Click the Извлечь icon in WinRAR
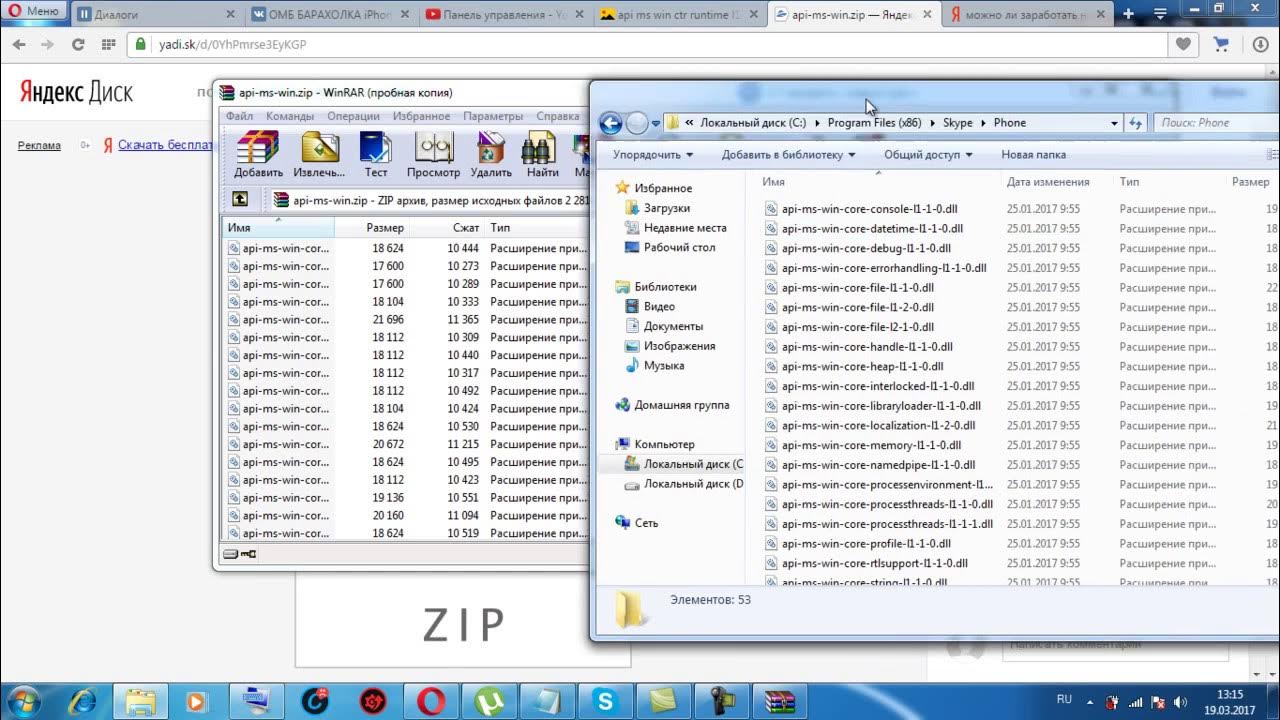This screenshot has width=1280, height=720. click(320, 154)
